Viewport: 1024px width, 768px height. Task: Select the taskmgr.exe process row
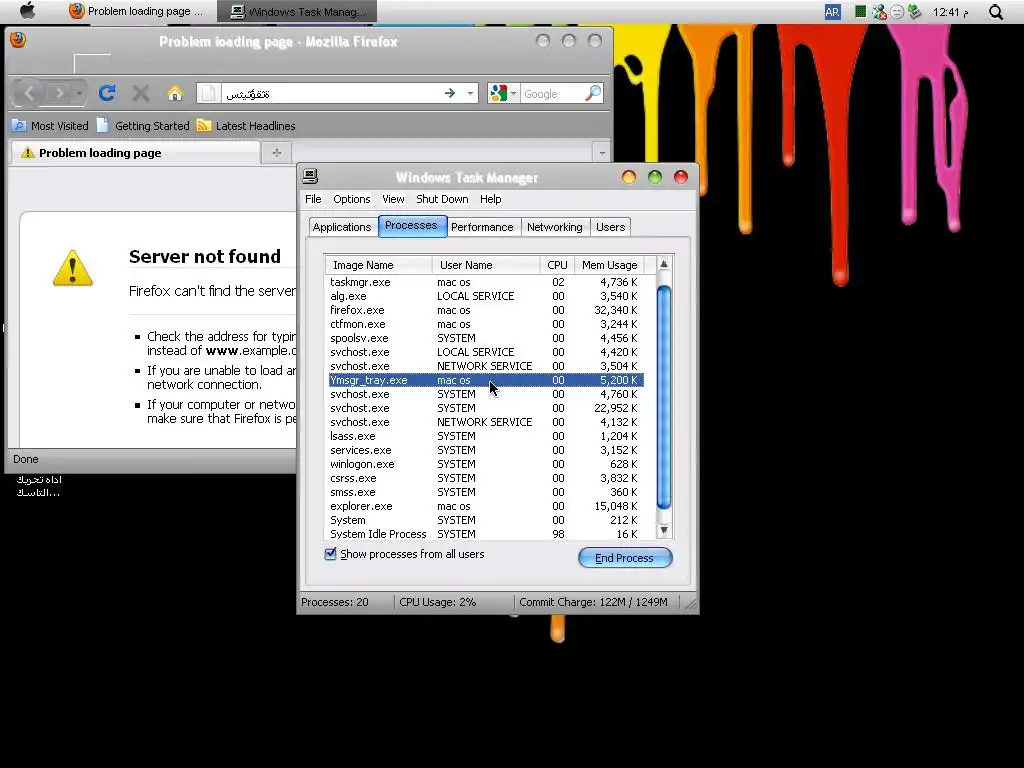click(485, 282)
